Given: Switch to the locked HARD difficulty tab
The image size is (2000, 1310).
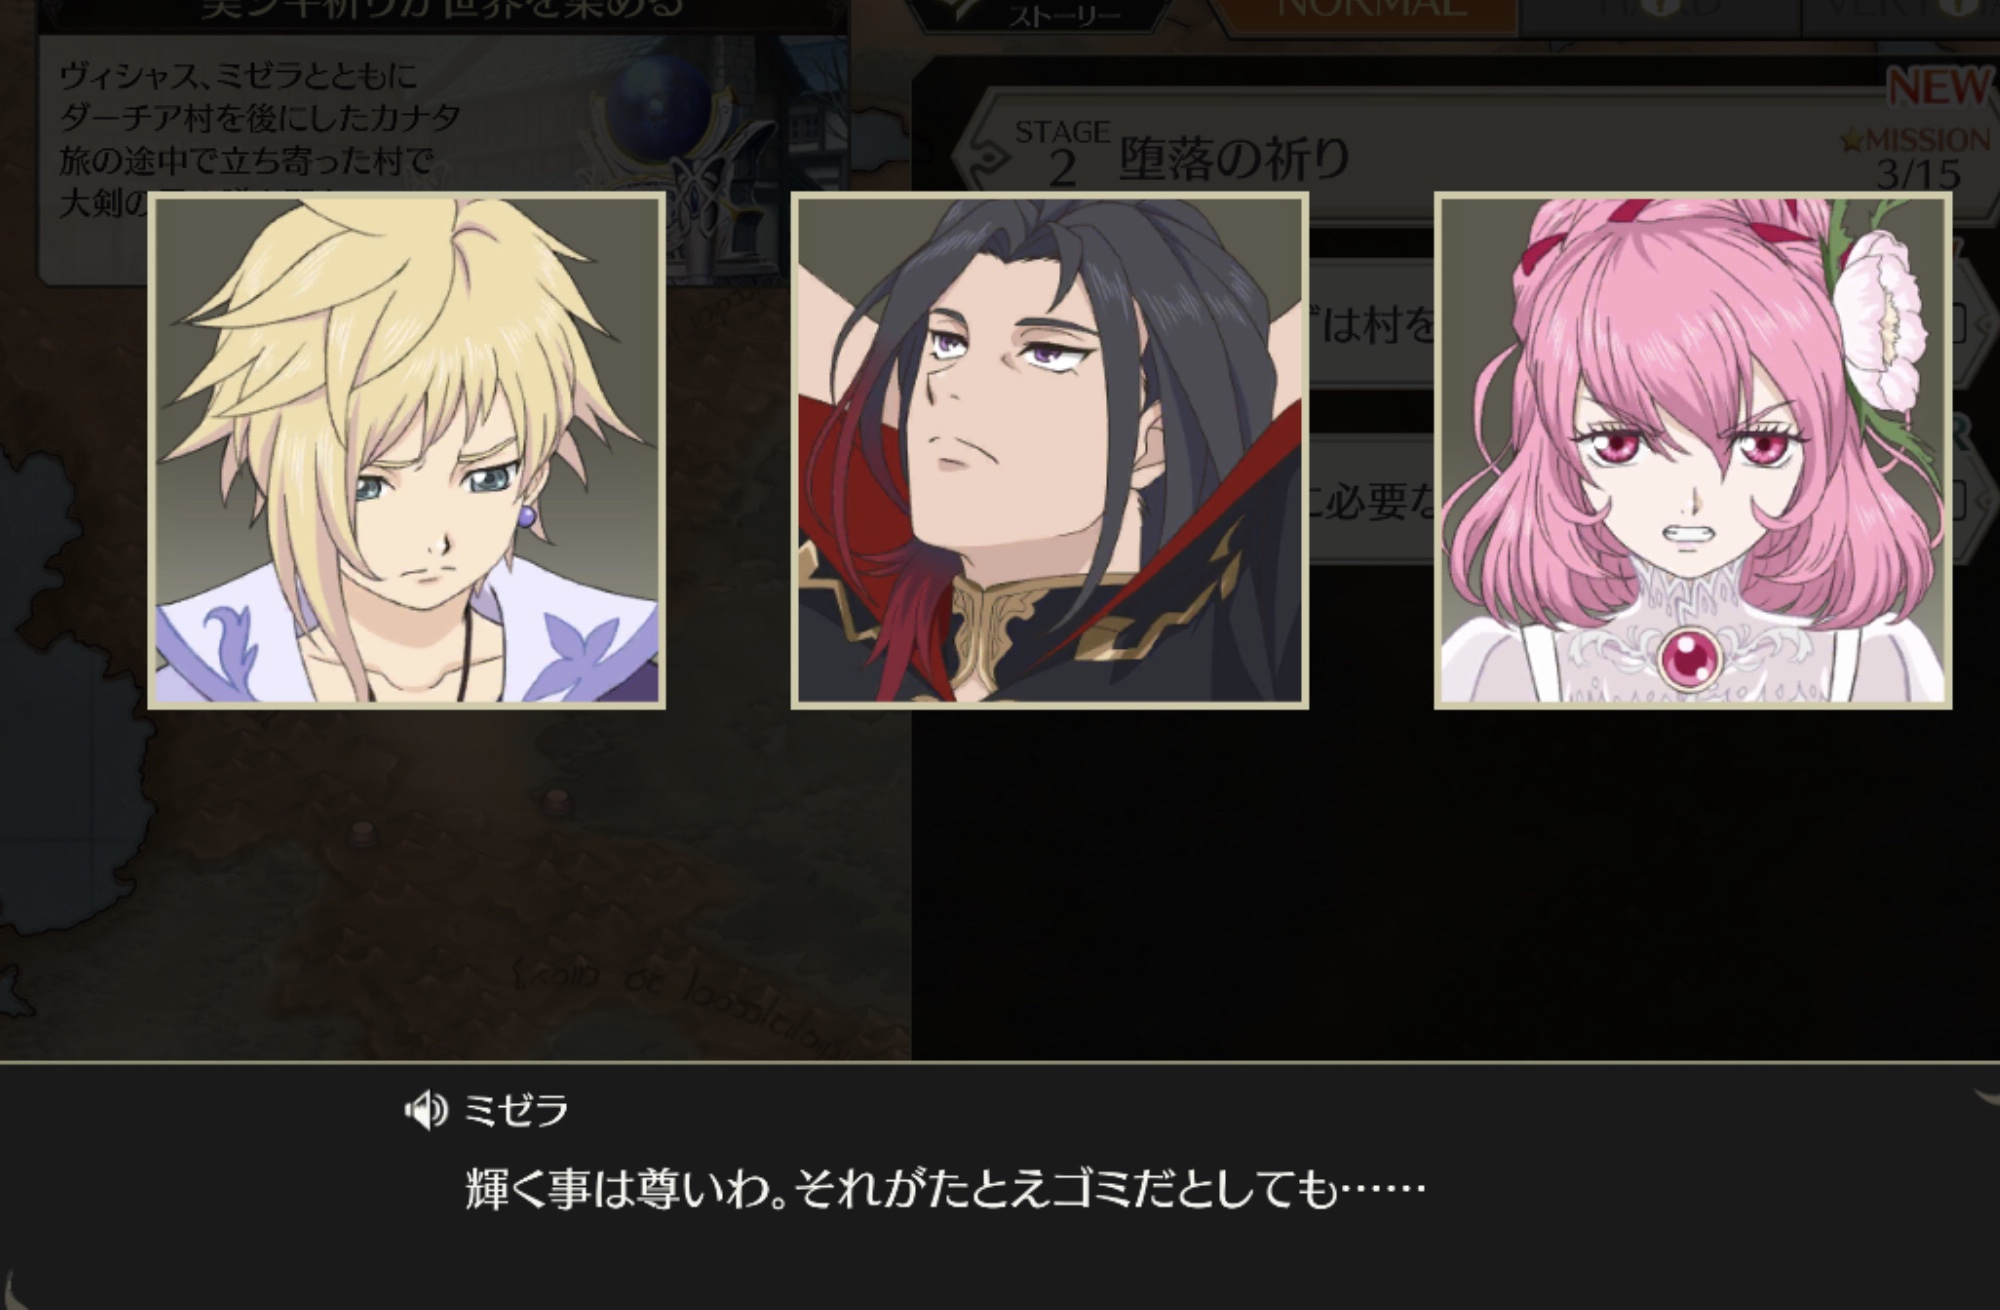Looking at the screenshot, I should (x=1660, y=10).
